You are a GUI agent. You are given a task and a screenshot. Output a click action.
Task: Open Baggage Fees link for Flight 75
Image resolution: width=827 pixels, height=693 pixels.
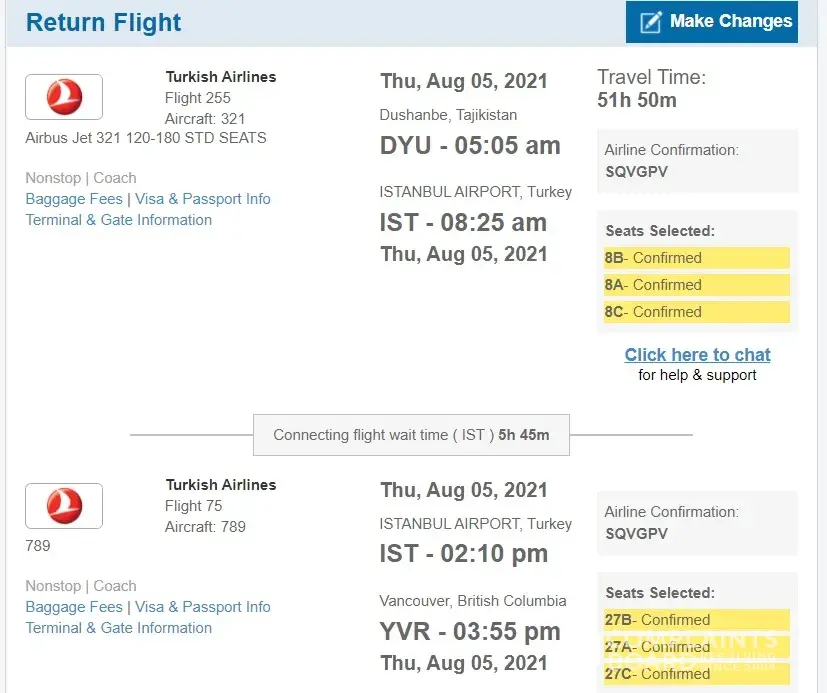point(74,607)
